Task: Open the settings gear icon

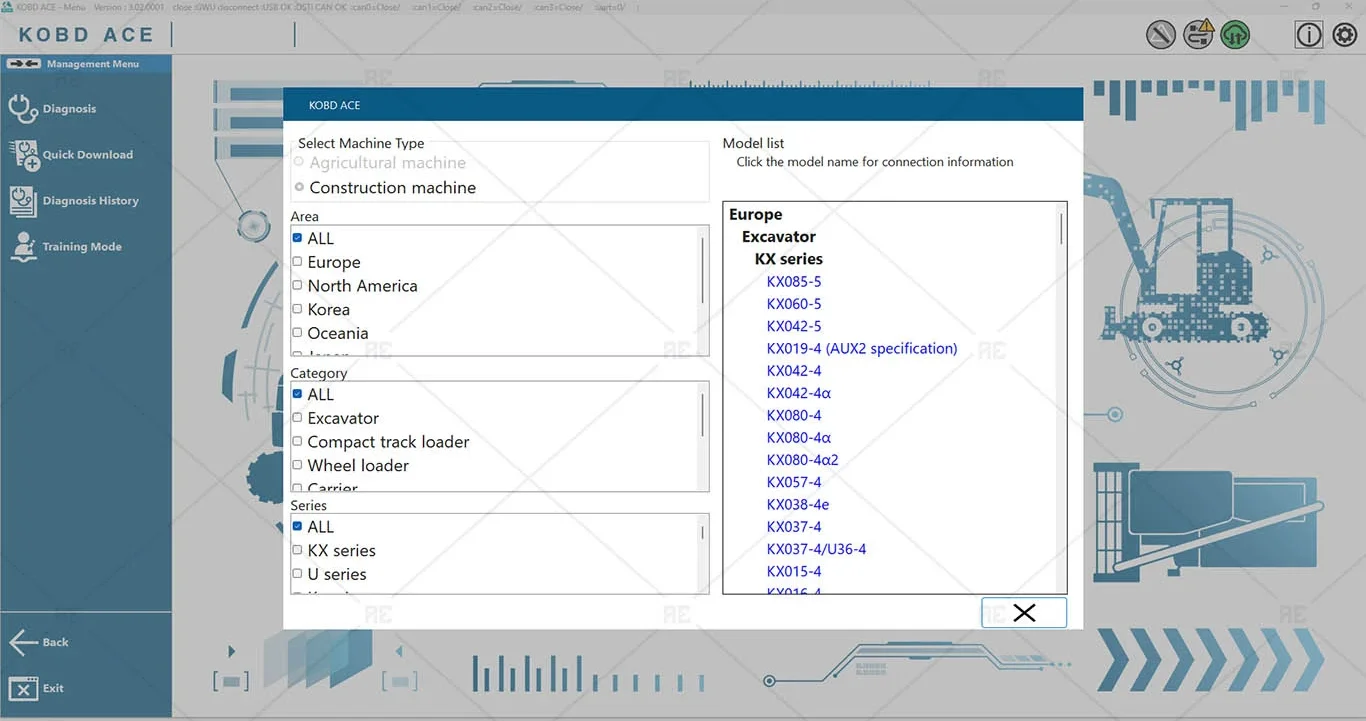Action: click(x=1345, y=35)
